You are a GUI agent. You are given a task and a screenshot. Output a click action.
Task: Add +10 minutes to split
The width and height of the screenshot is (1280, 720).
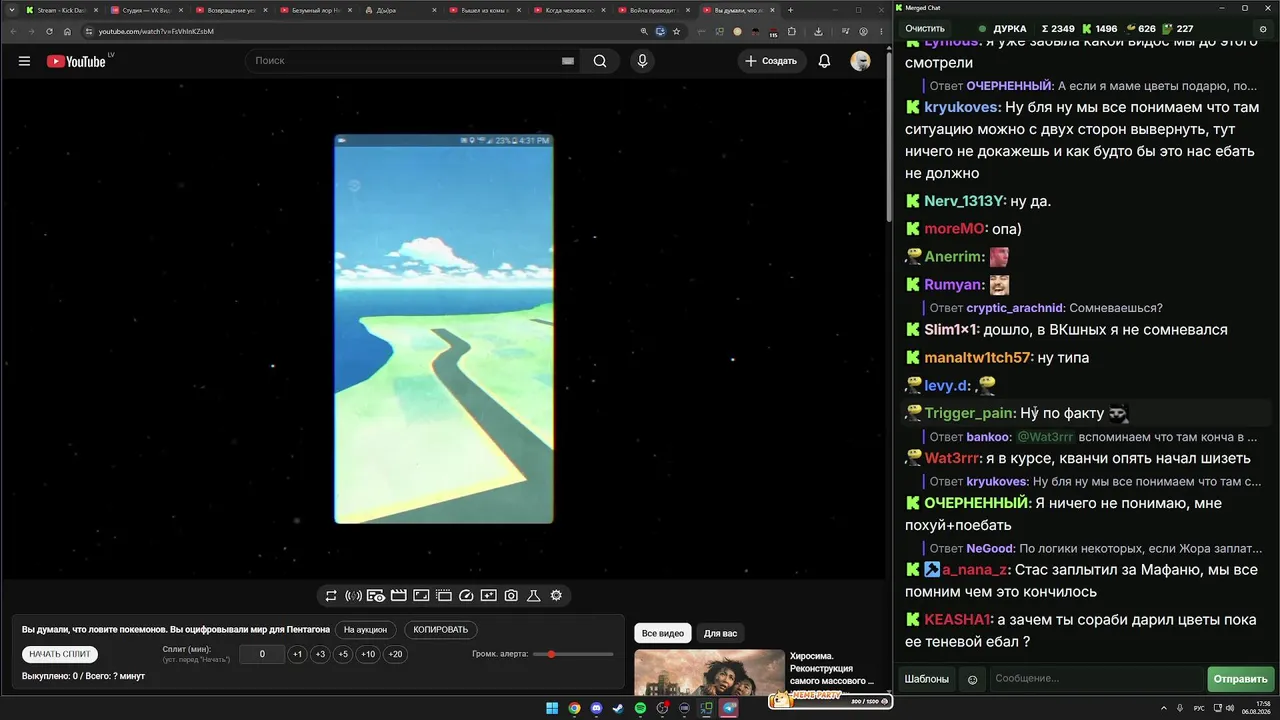368,654
